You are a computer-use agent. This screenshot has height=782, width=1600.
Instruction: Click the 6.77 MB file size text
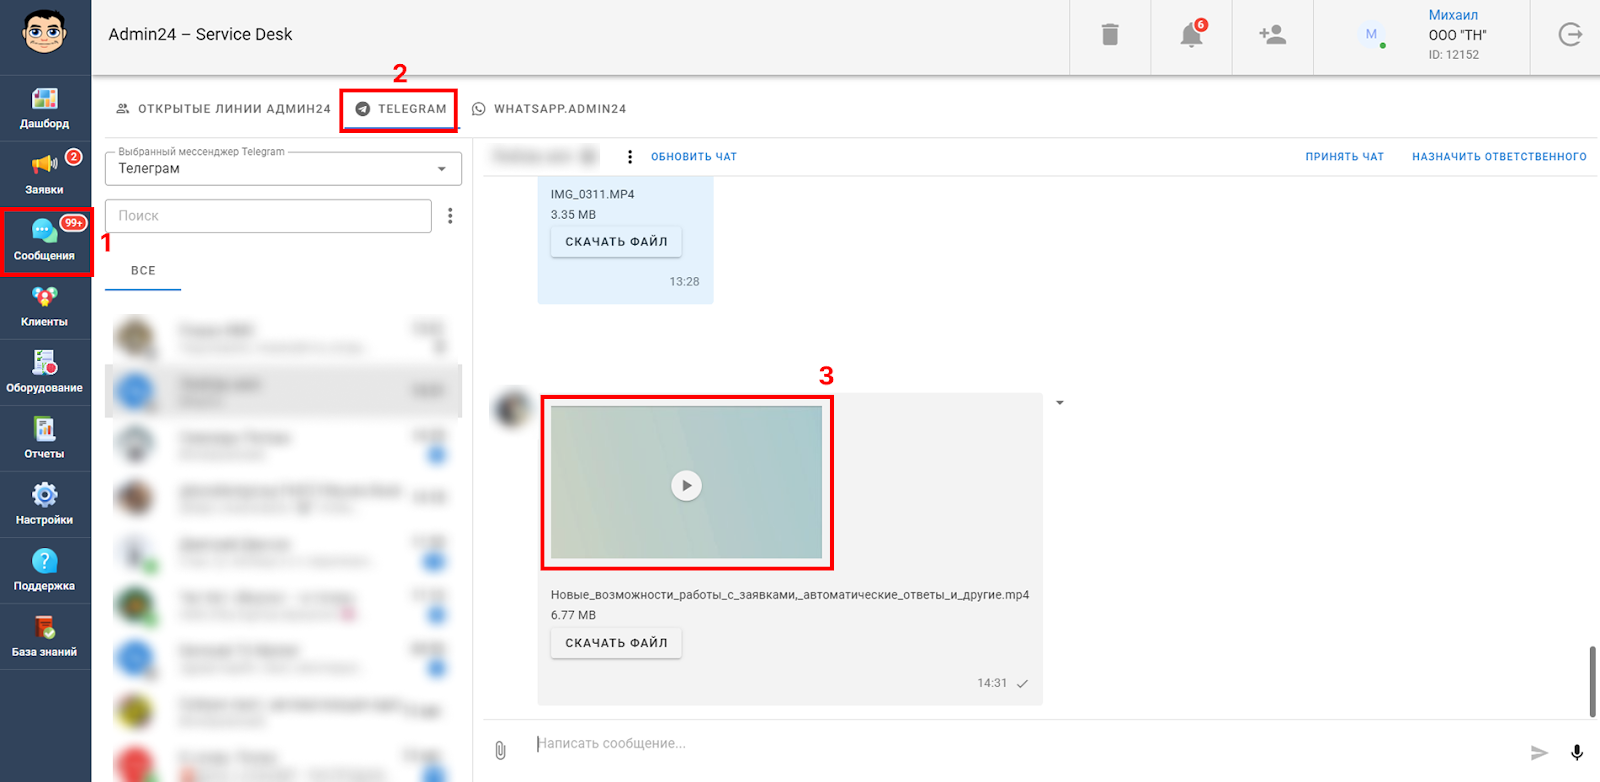click(x=573, y=616)
